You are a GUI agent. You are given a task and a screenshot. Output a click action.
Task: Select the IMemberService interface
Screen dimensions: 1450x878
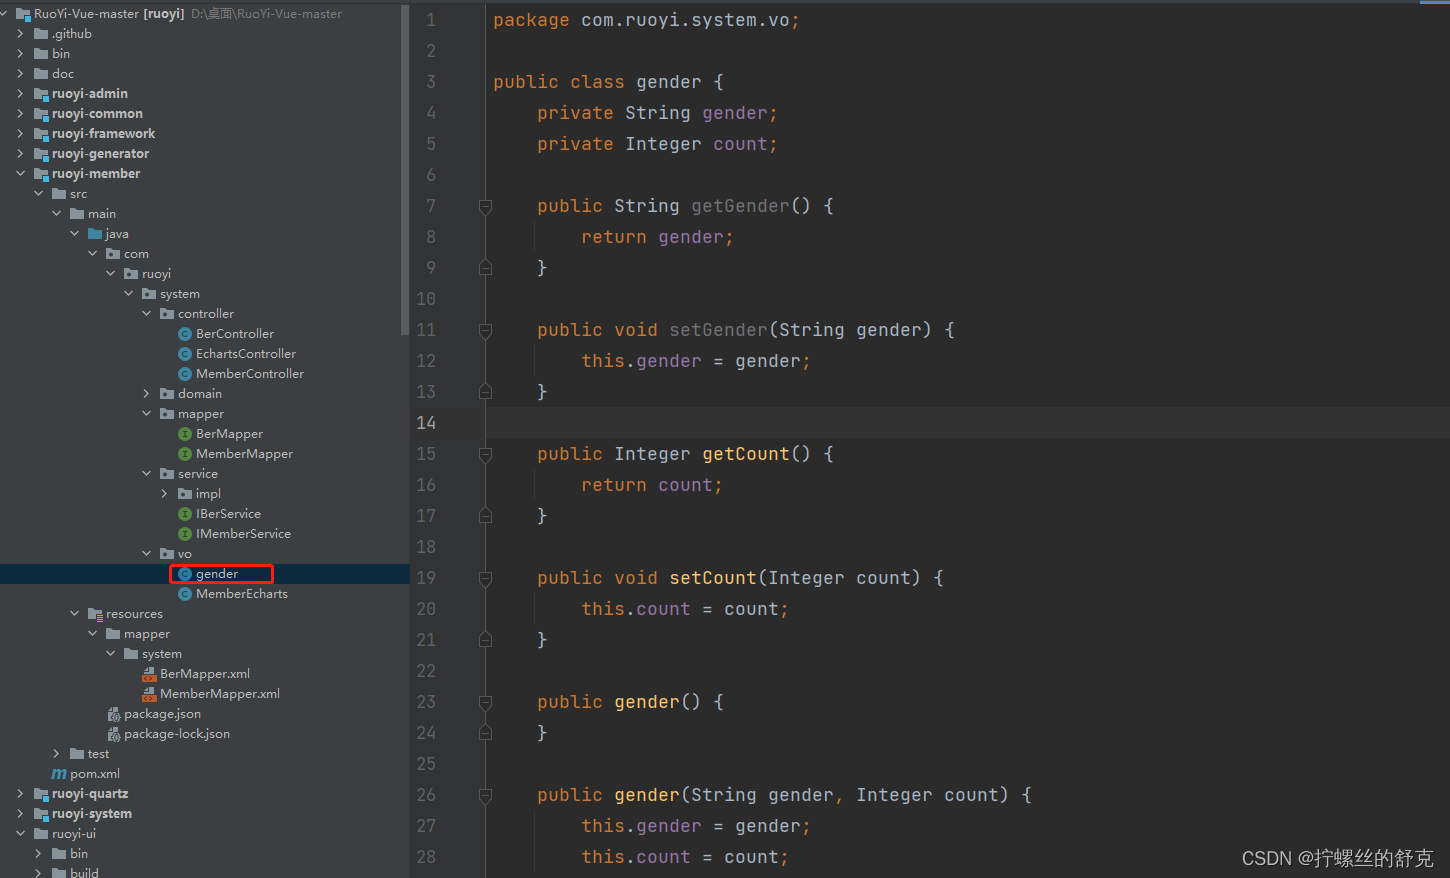pos(243,534)
